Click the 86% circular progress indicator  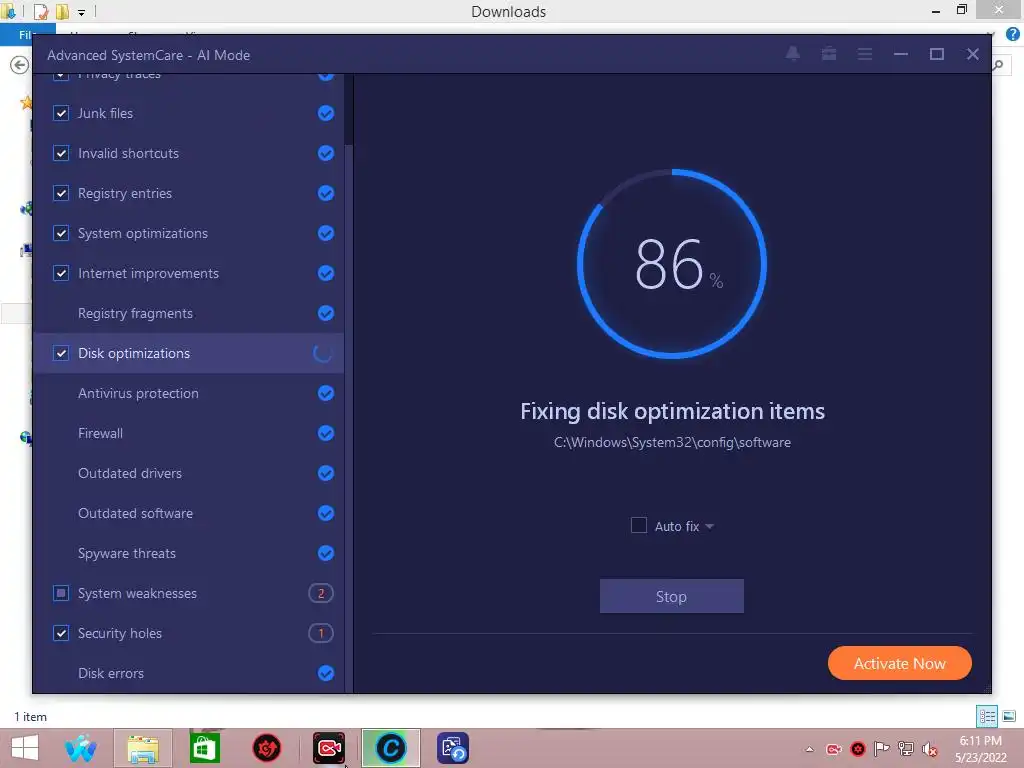click(672, 264)
